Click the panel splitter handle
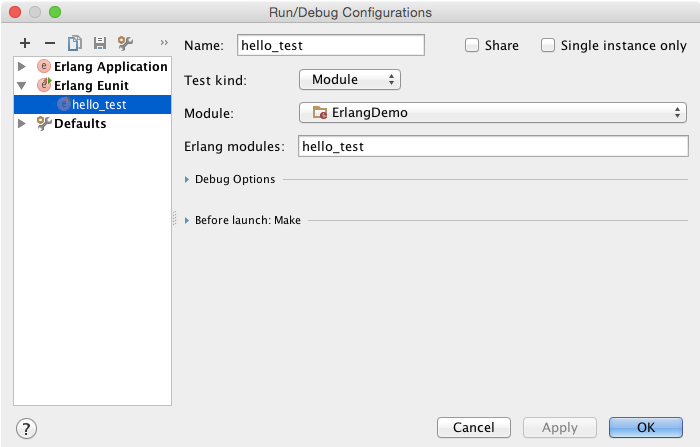 (x=175, y=218)
